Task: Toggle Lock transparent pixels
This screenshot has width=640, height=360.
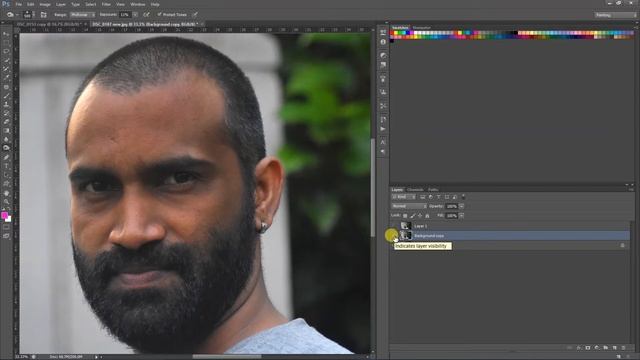Action: (x=405, y=216)
